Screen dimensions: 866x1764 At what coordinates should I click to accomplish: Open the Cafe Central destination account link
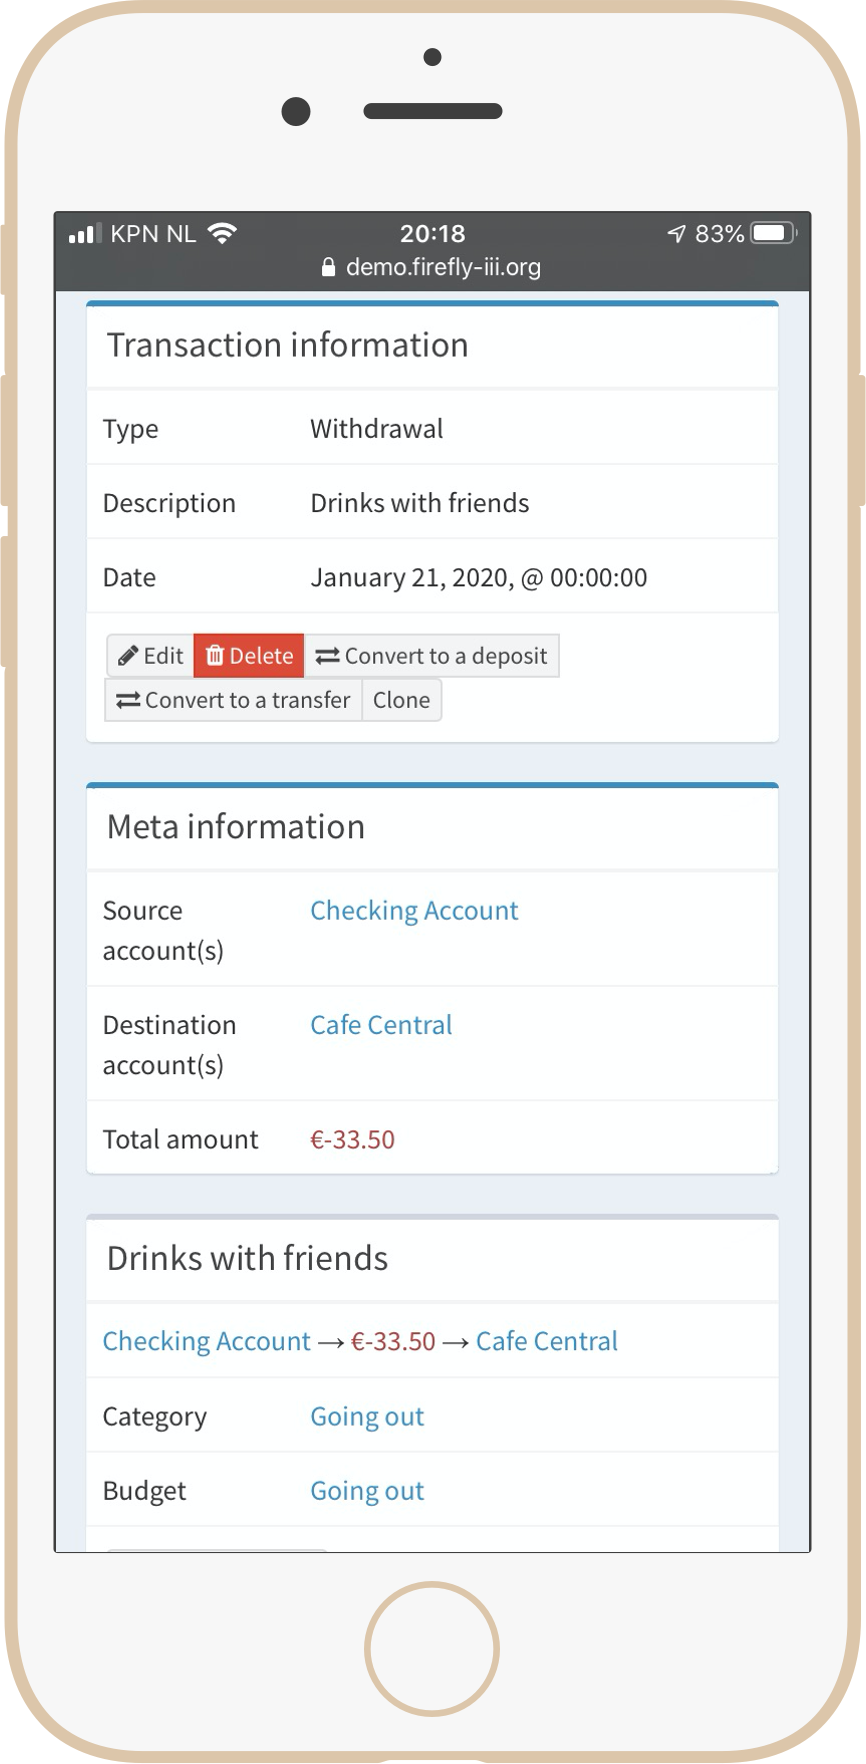click(381, 1025)
